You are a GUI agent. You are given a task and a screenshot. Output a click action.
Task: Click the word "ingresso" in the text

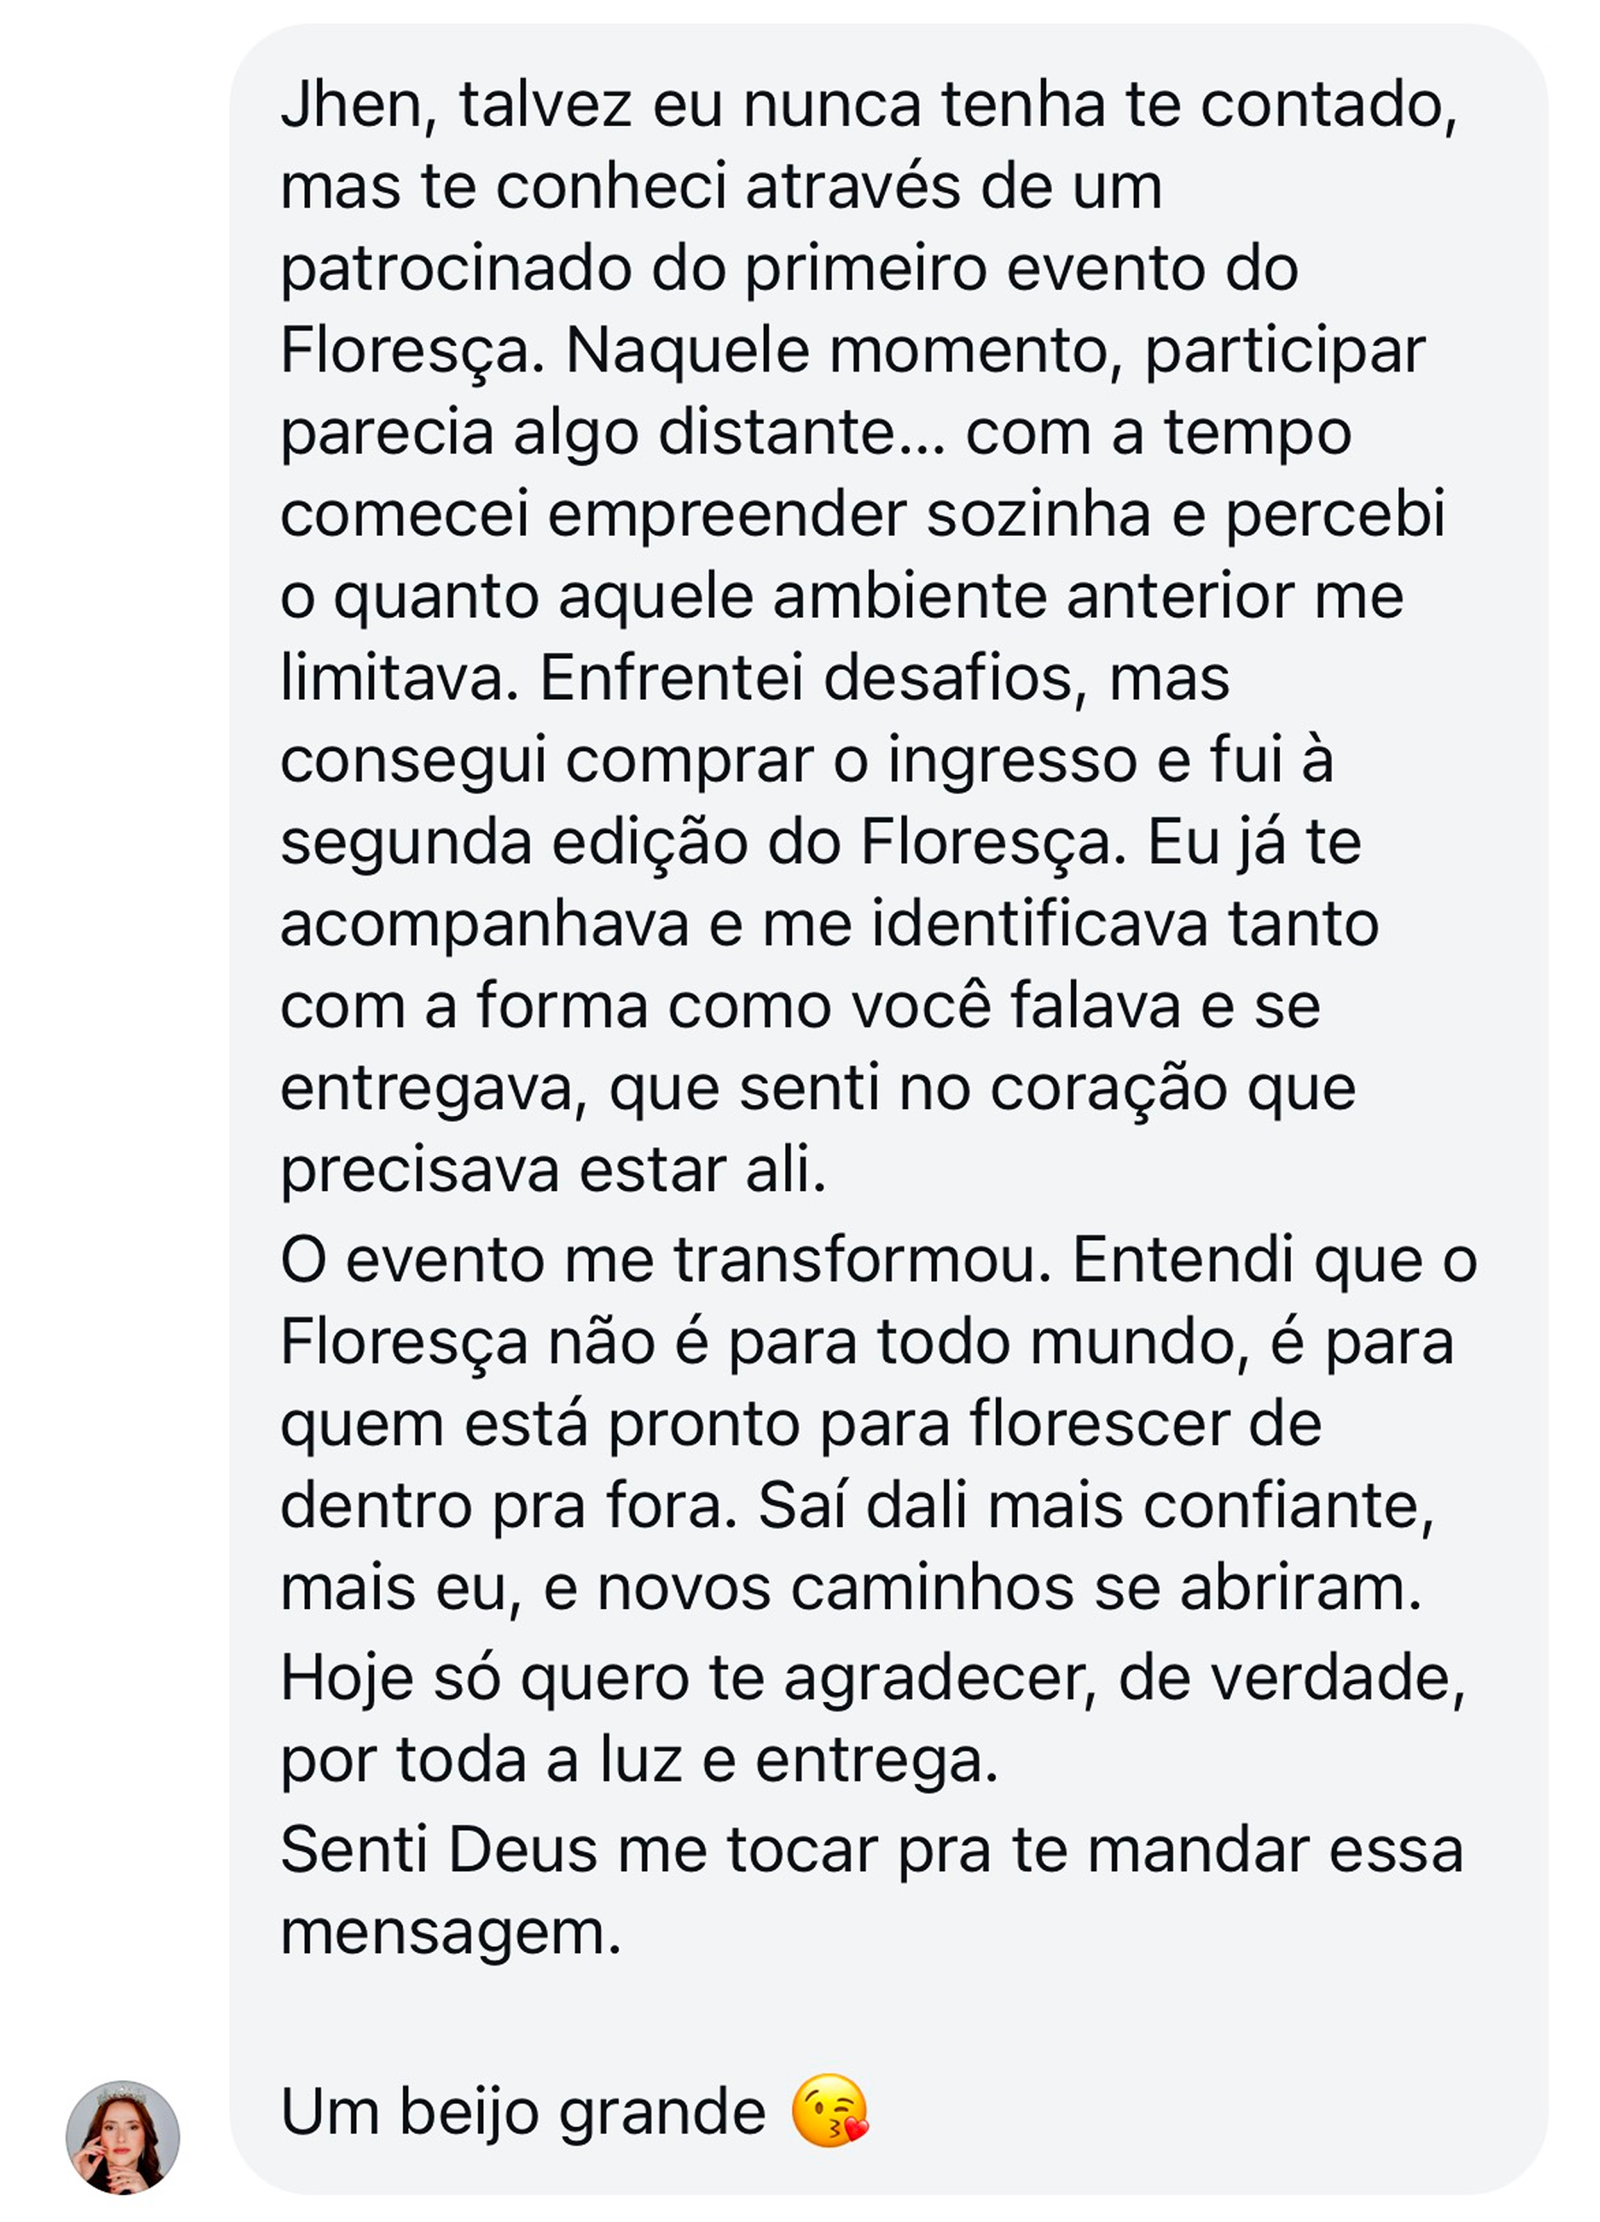(1011, 761)
